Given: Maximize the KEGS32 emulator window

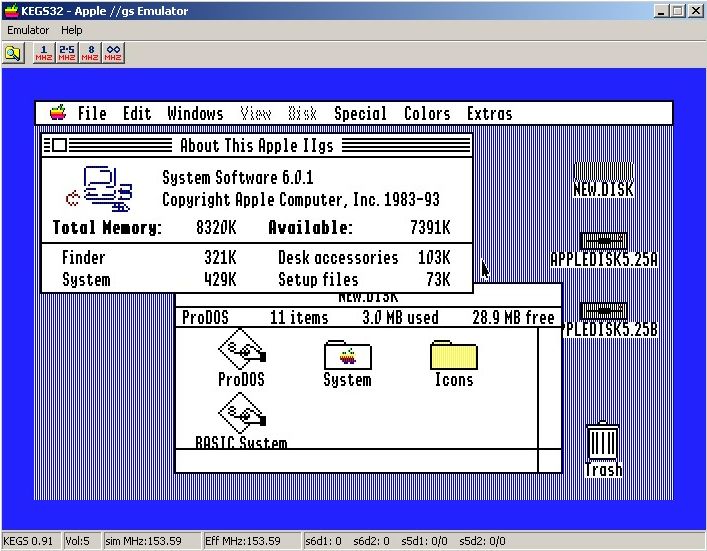Looking at the screenshot, I should (x=677, y=11).
